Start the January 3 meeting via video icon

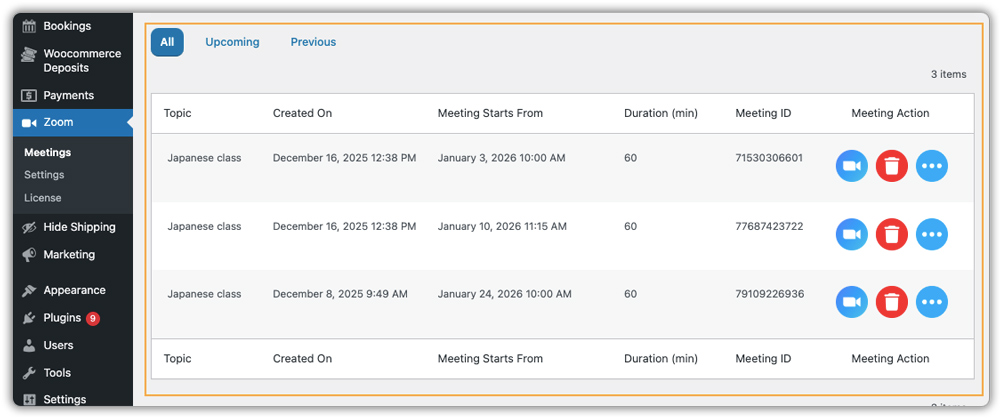[x=851, y=166]
